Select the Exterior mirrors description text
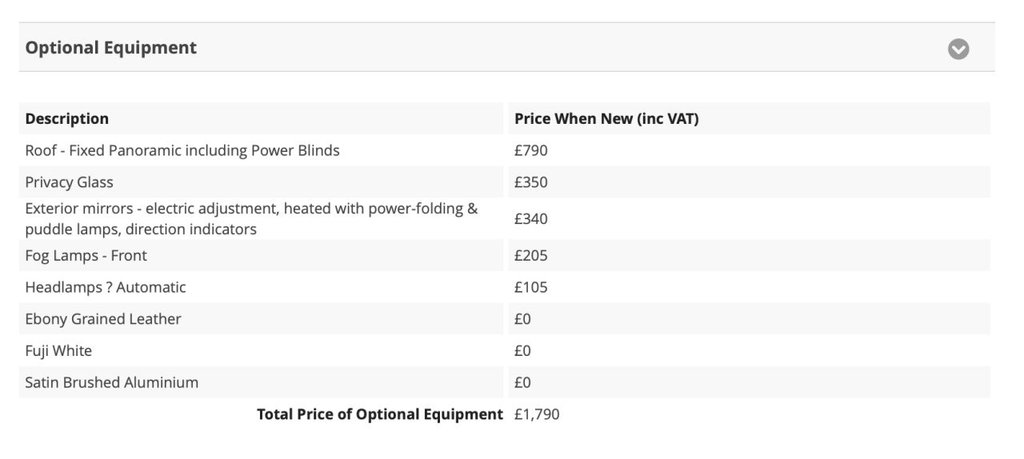The image size is (1024, 459). [x=251, y=219]
